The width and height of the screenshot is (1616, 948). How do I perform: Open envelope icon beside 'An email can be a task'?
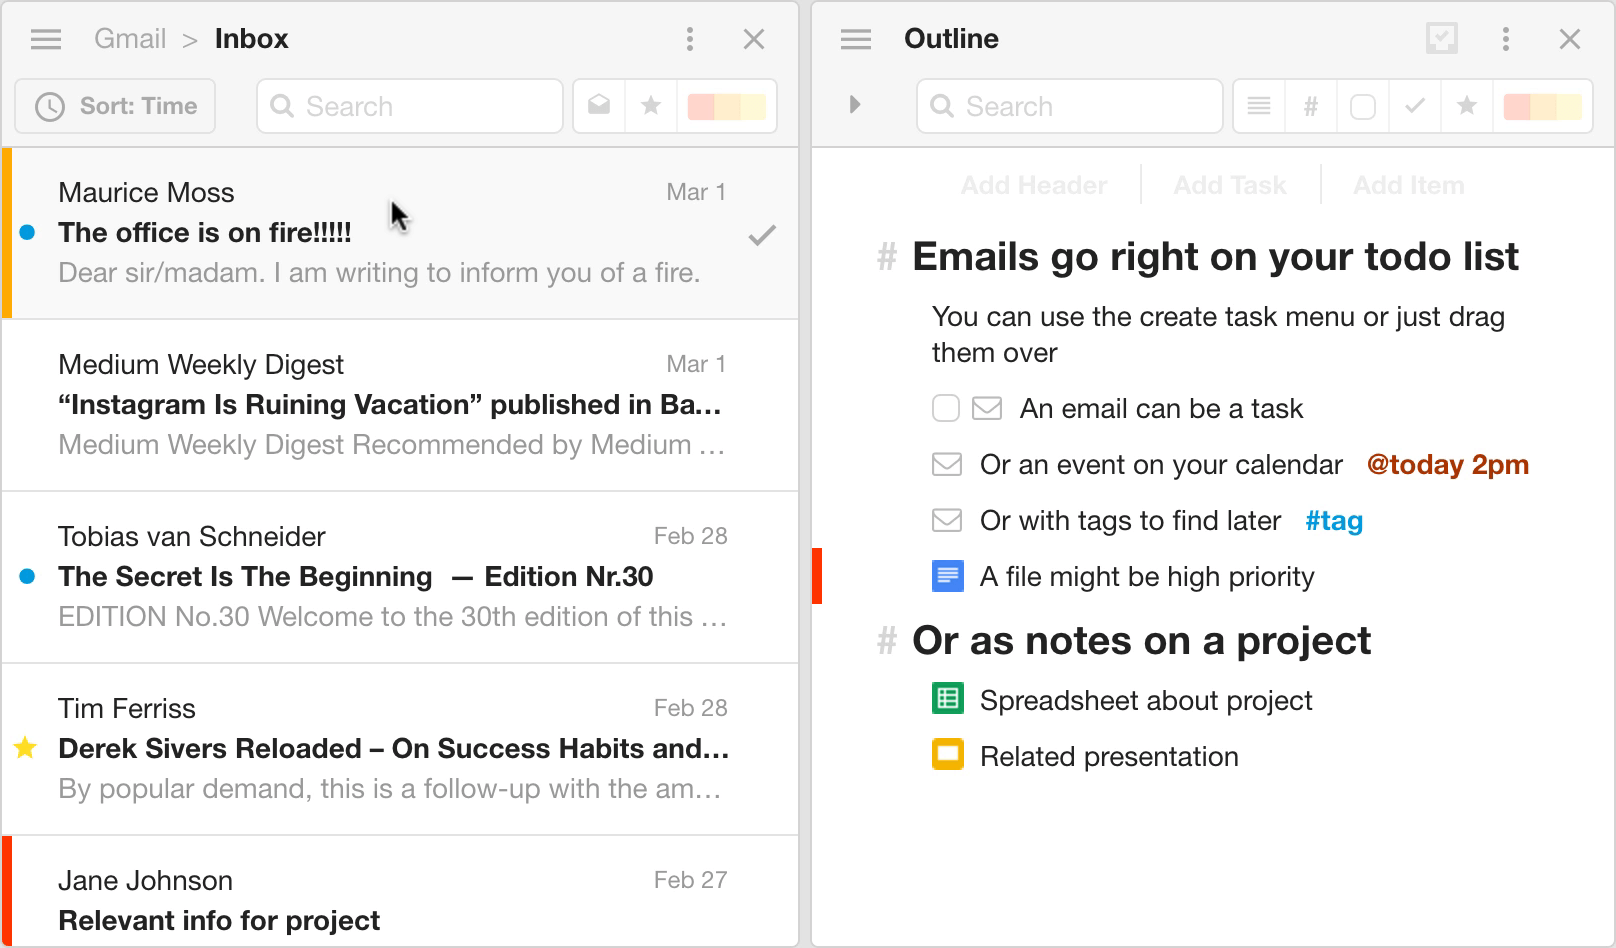coord(987,408)
